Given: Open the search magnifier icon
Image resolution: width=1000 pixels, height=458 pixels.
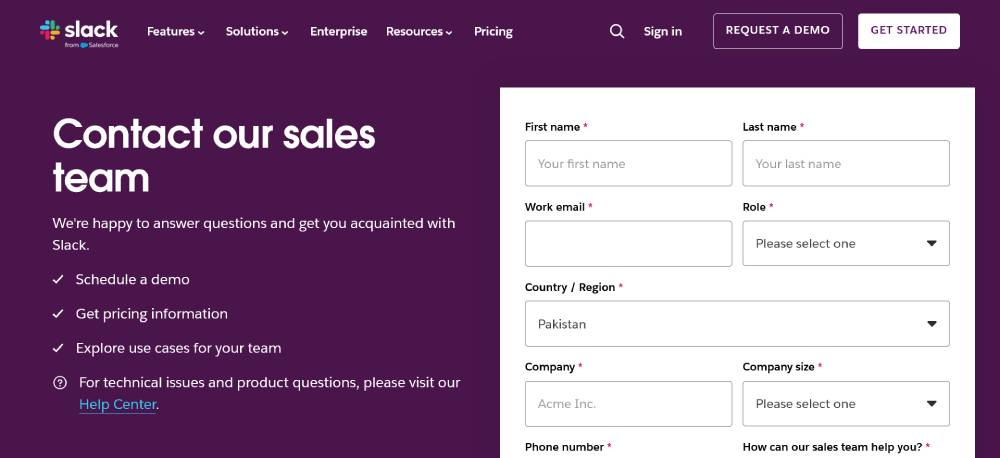Looking at the screenshot, I should tap(617, 31).
